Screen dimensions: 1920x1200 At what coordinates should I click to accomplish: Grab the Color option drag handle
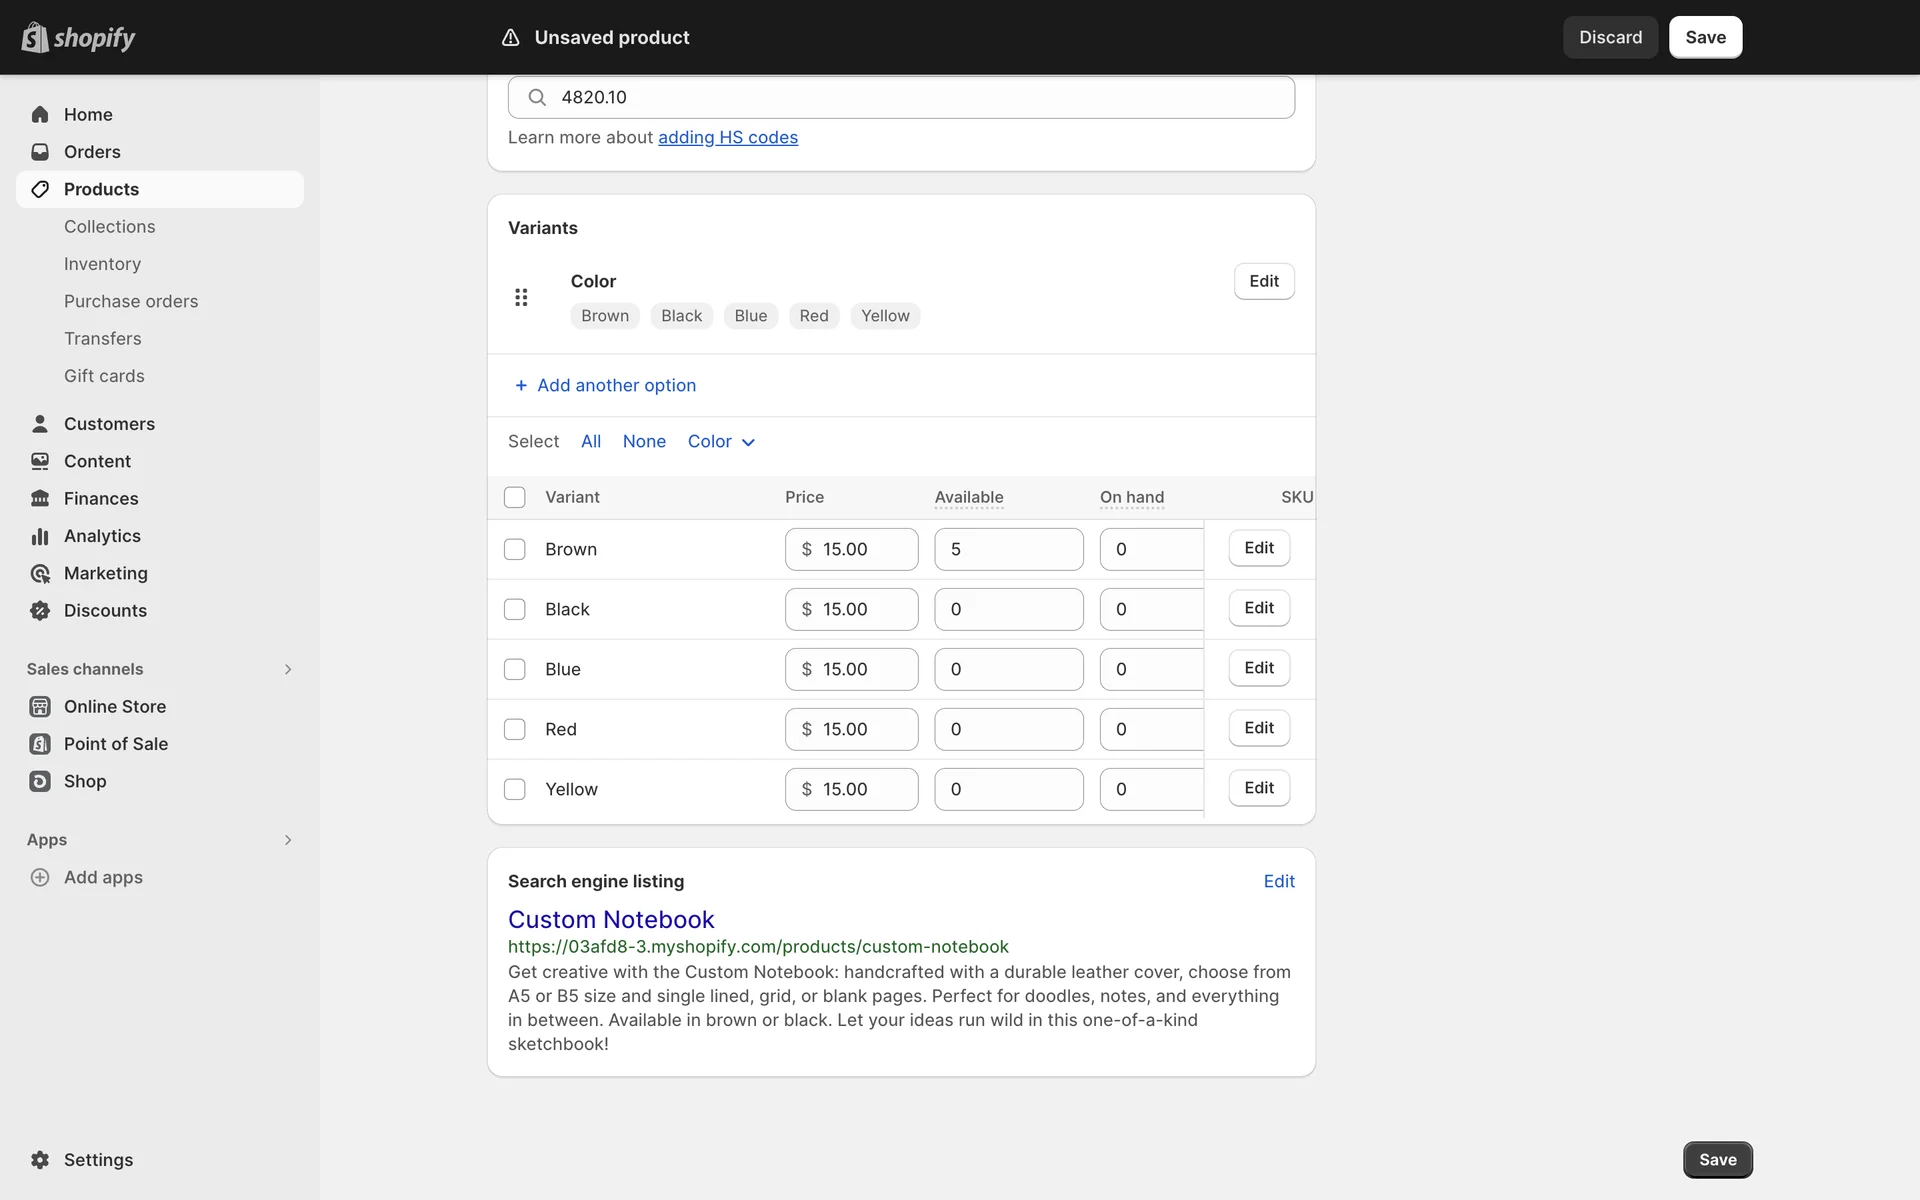click(x=521, y=297)
